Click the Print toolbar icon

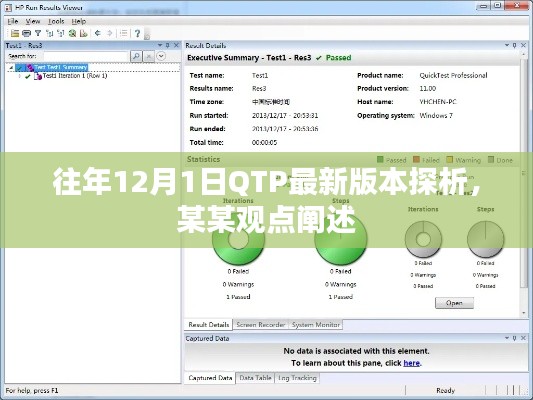tap(26, 33)
